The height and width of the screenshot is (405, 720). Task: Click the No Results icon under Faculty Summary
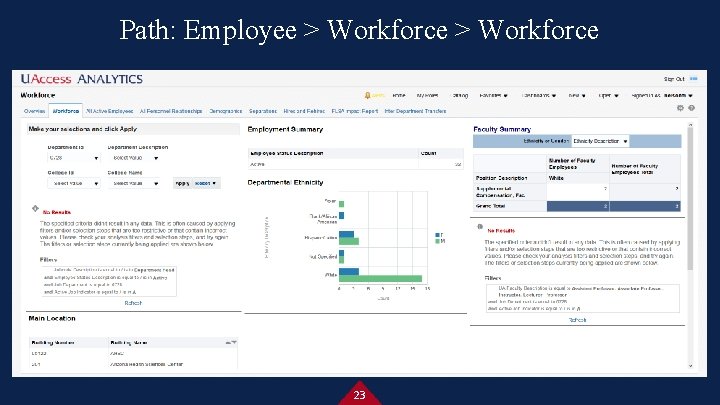tap(480, 227)
